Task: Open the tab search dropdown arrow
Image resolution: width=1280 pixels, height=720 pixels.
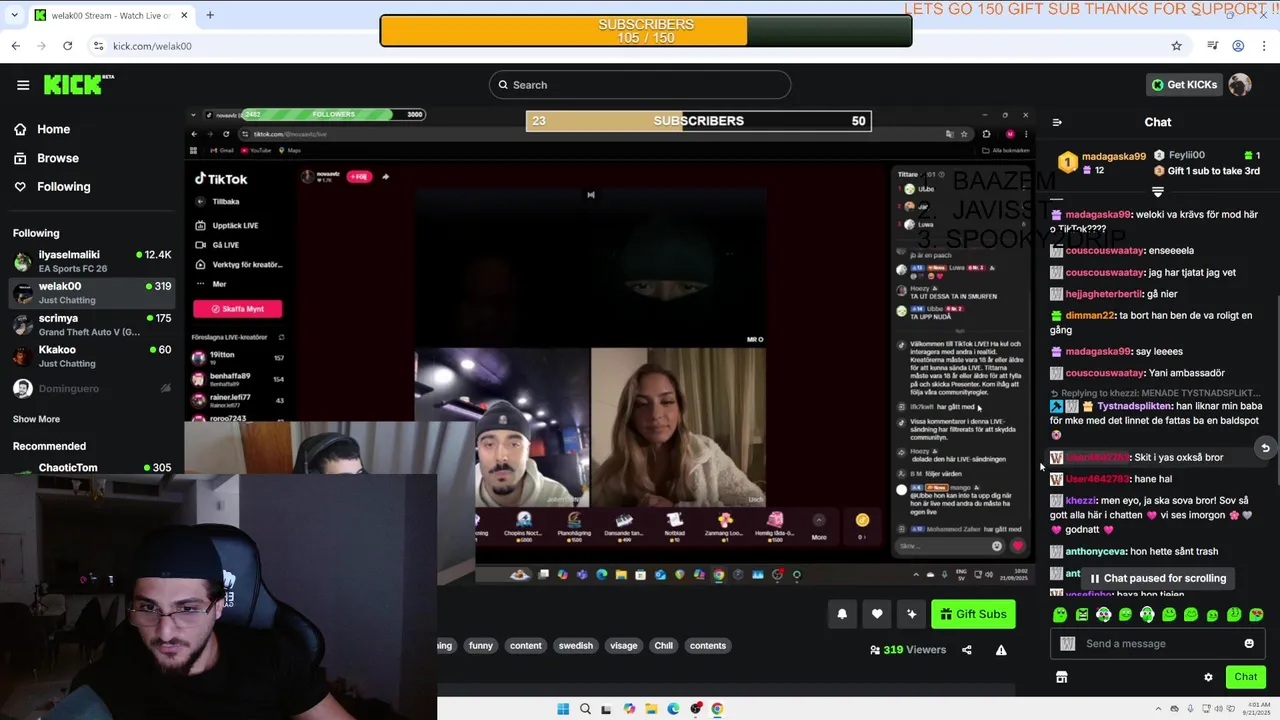Action: coord(12,15)
